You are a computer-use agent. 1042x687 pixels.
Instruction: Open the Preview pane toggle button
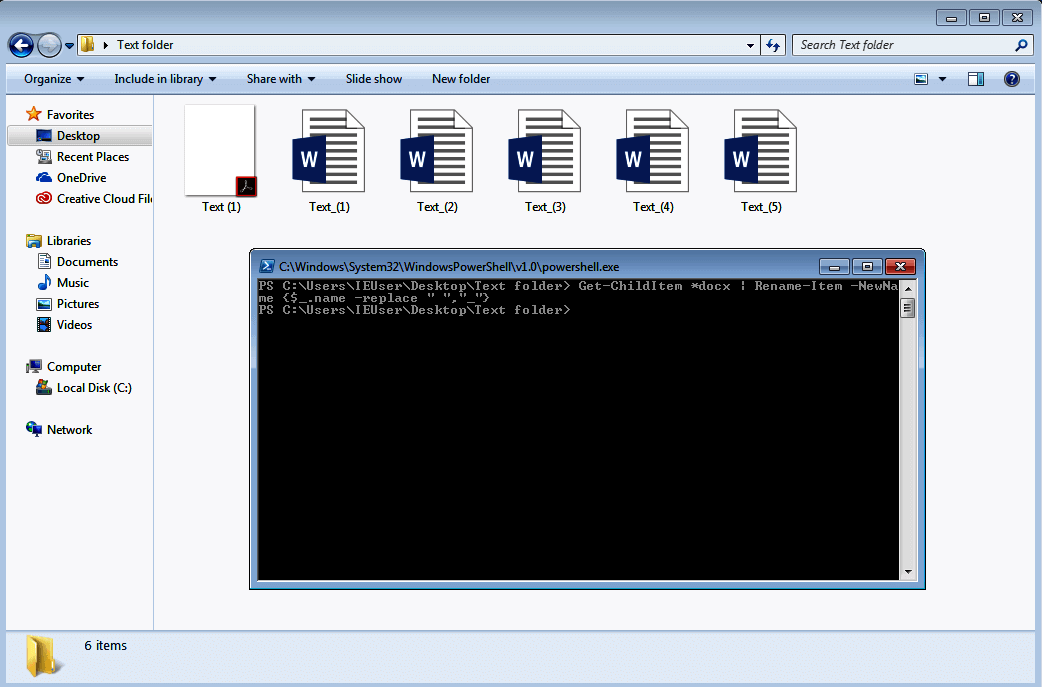tap(975, 78)
